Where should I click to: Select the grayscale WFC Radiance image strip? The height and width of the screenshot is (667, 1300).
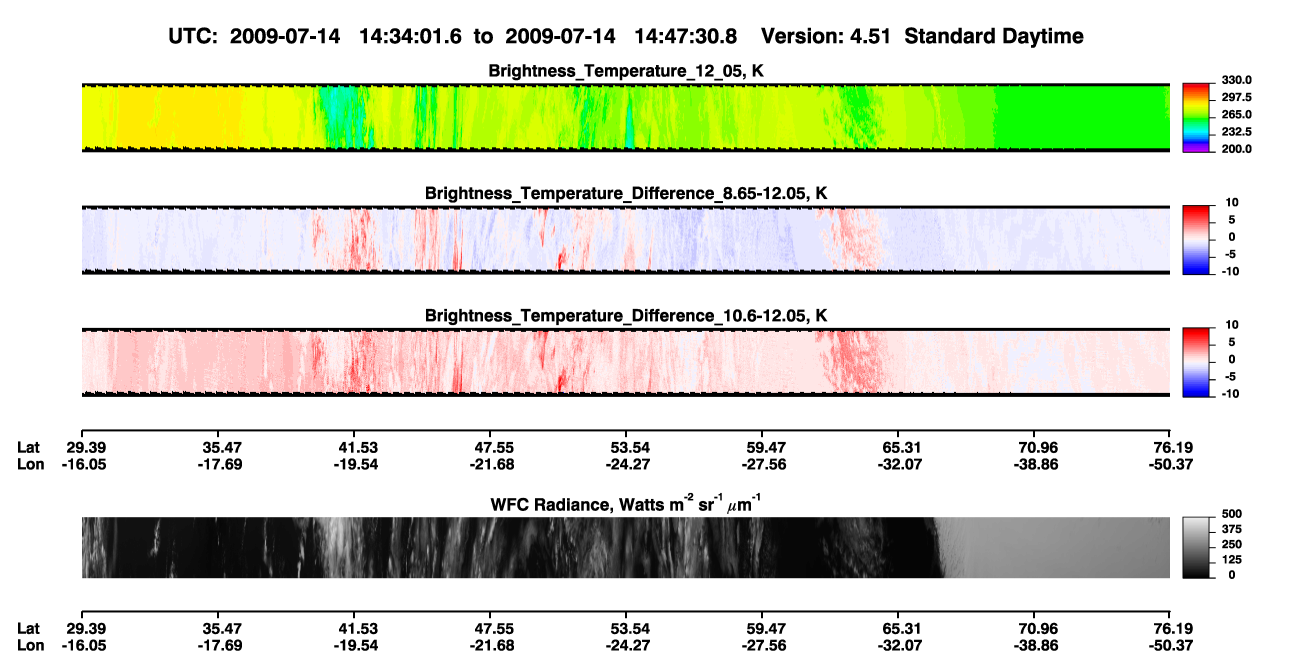point(626,547)
